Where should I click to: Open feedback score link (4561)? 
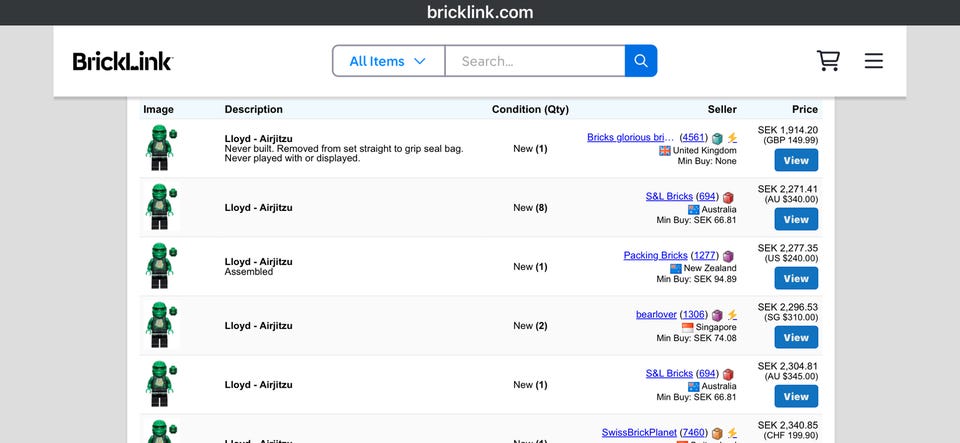pyautogui.click(x=694, y=137)
